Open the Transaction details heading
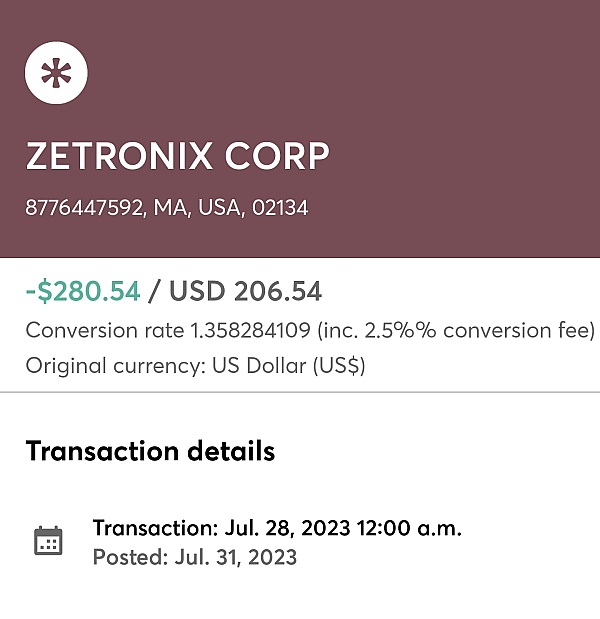The height and width of the screenshot is (619, 600). 150,451
